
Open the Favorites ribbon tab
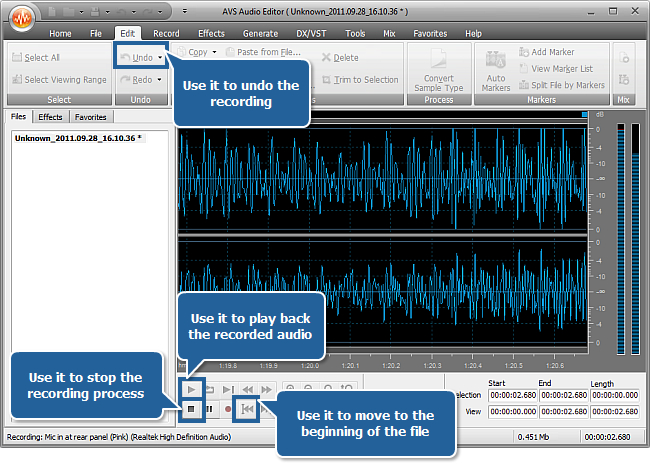click(430, 34)
